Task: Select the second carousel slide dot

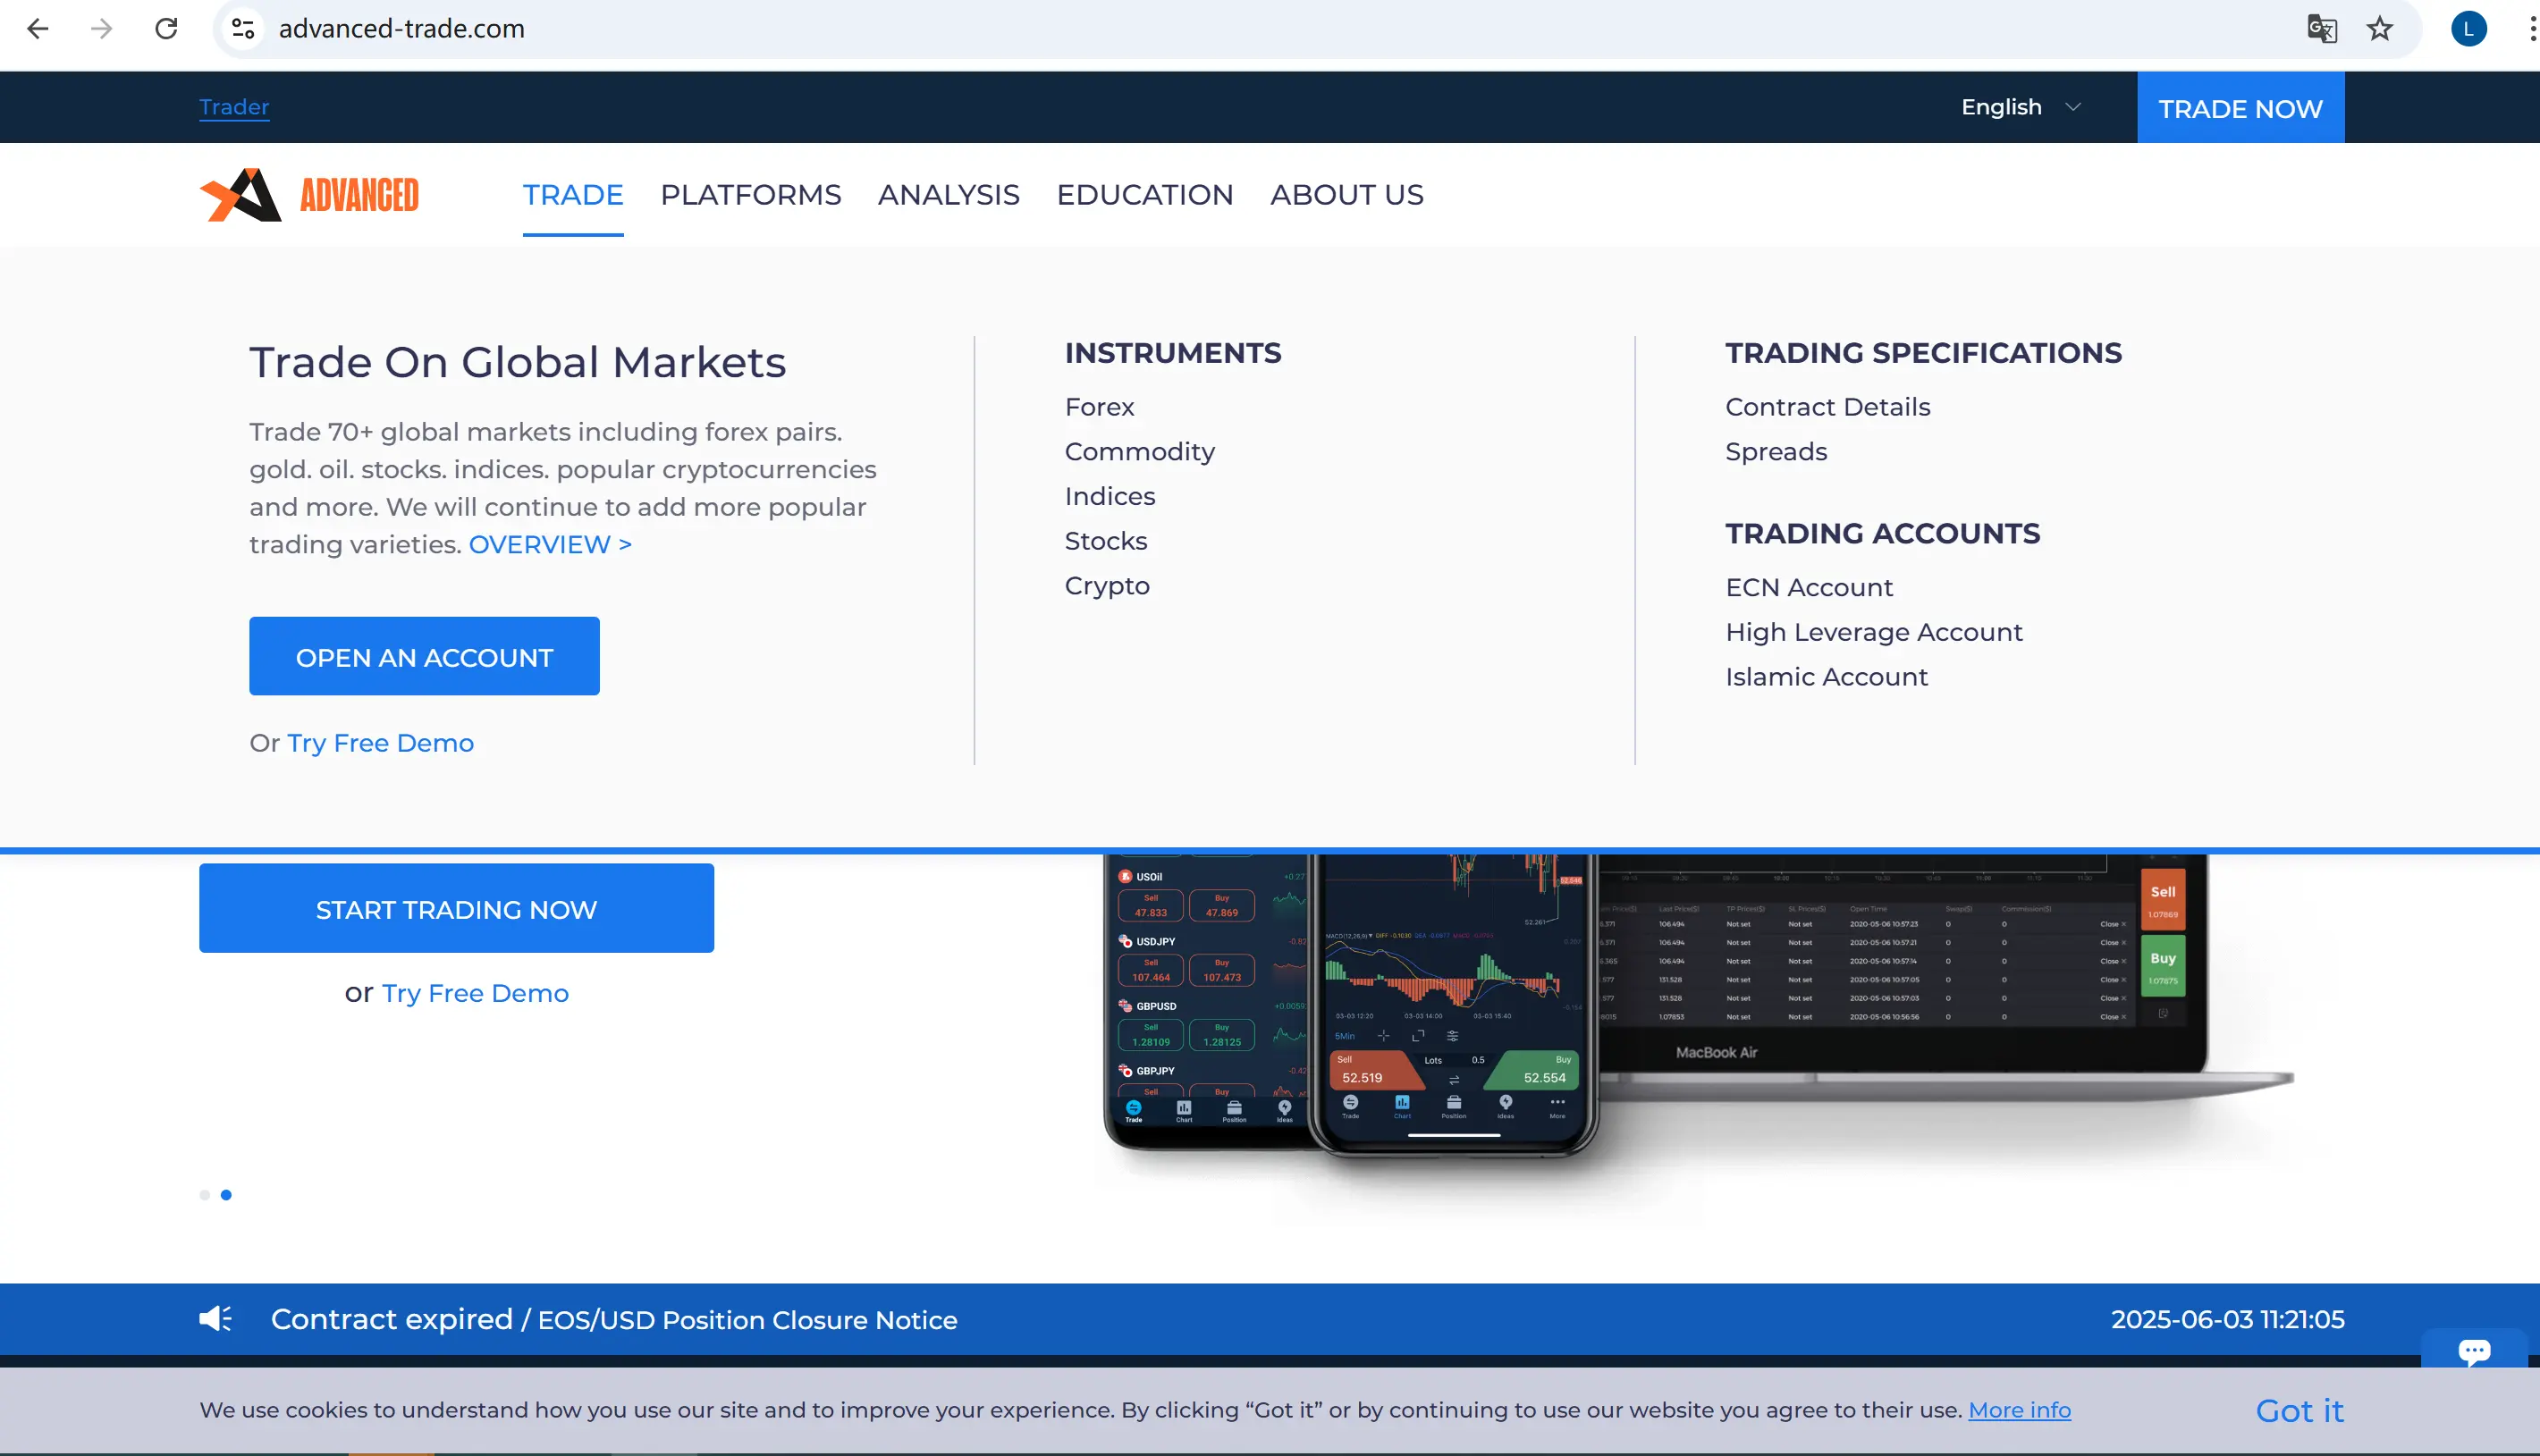Action: pos(226,1195)
